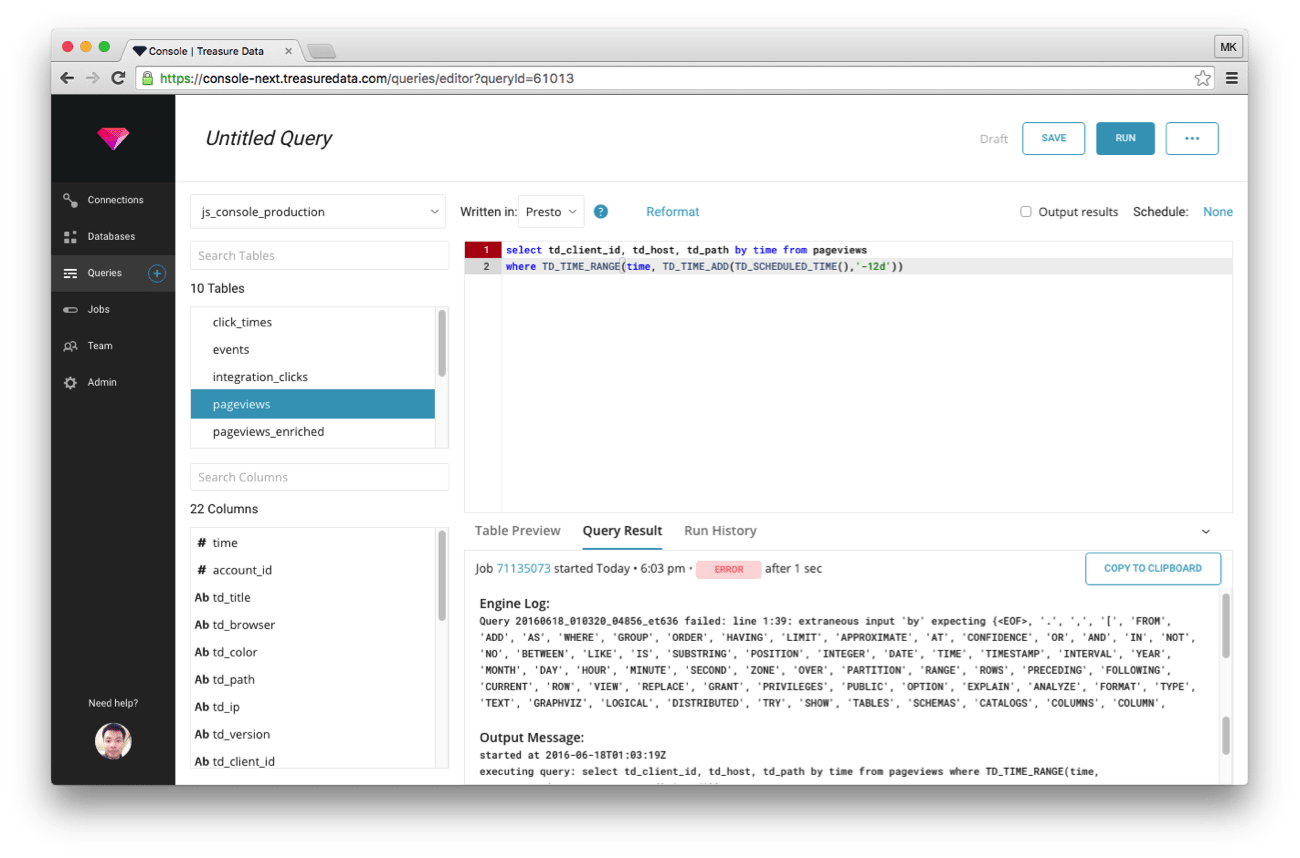Close the Console Treasure Data tab
This screenshot has width=1300, height=858.
tap(289, 51)
